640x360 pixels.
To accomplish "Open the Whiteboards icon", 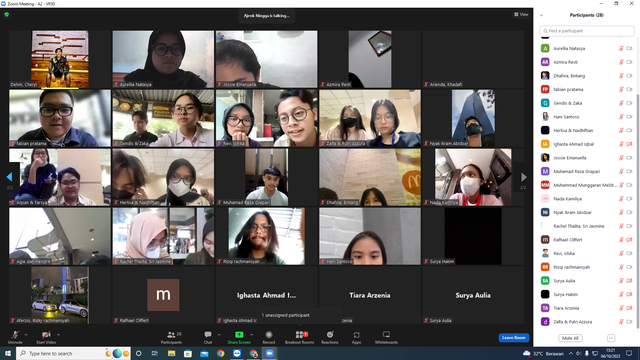I will [386, 335].
